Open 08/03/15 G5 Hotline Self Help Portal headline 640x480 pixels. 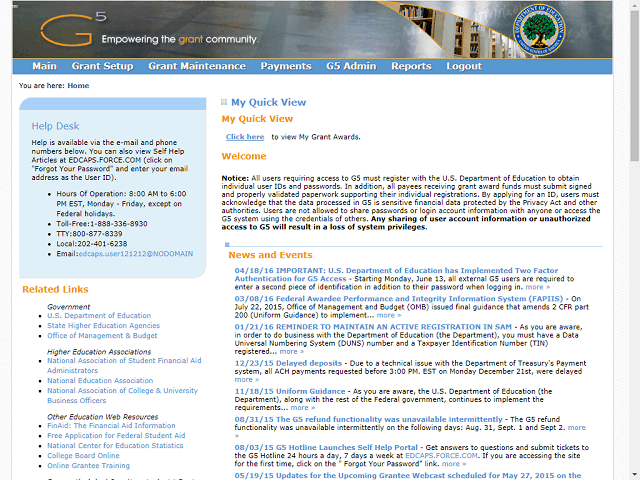[x=326, y=448]
